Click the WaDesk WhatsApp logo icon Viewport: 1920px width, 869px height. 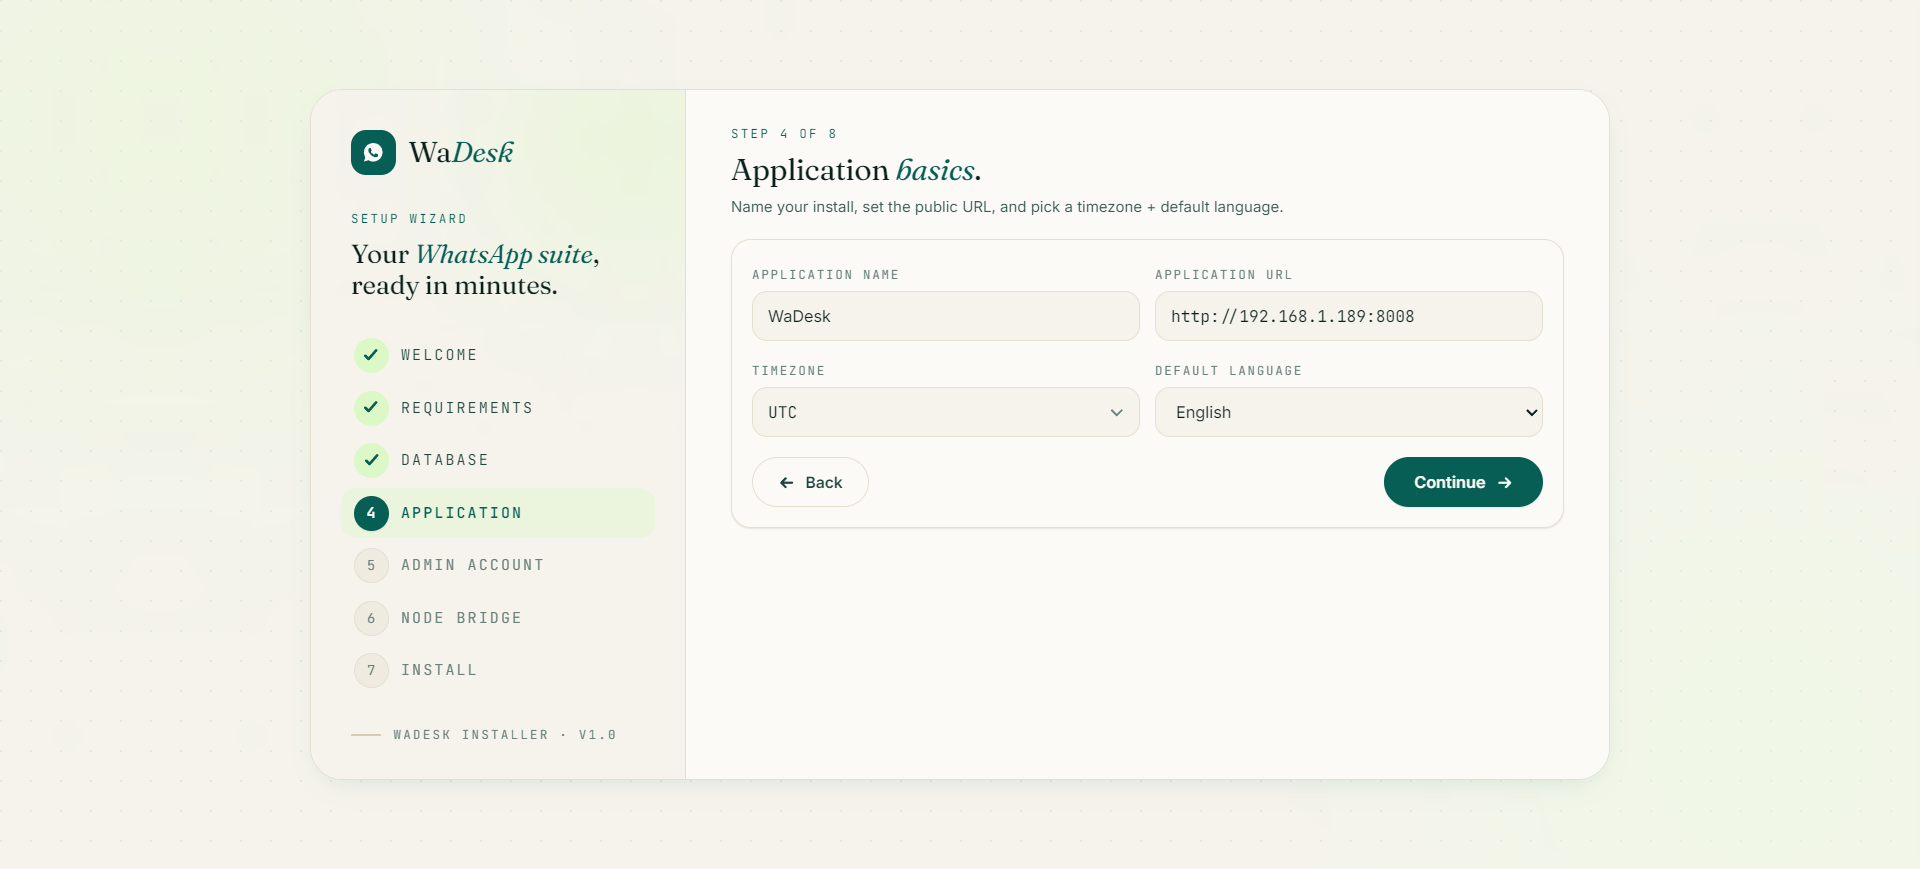[373, 152]
